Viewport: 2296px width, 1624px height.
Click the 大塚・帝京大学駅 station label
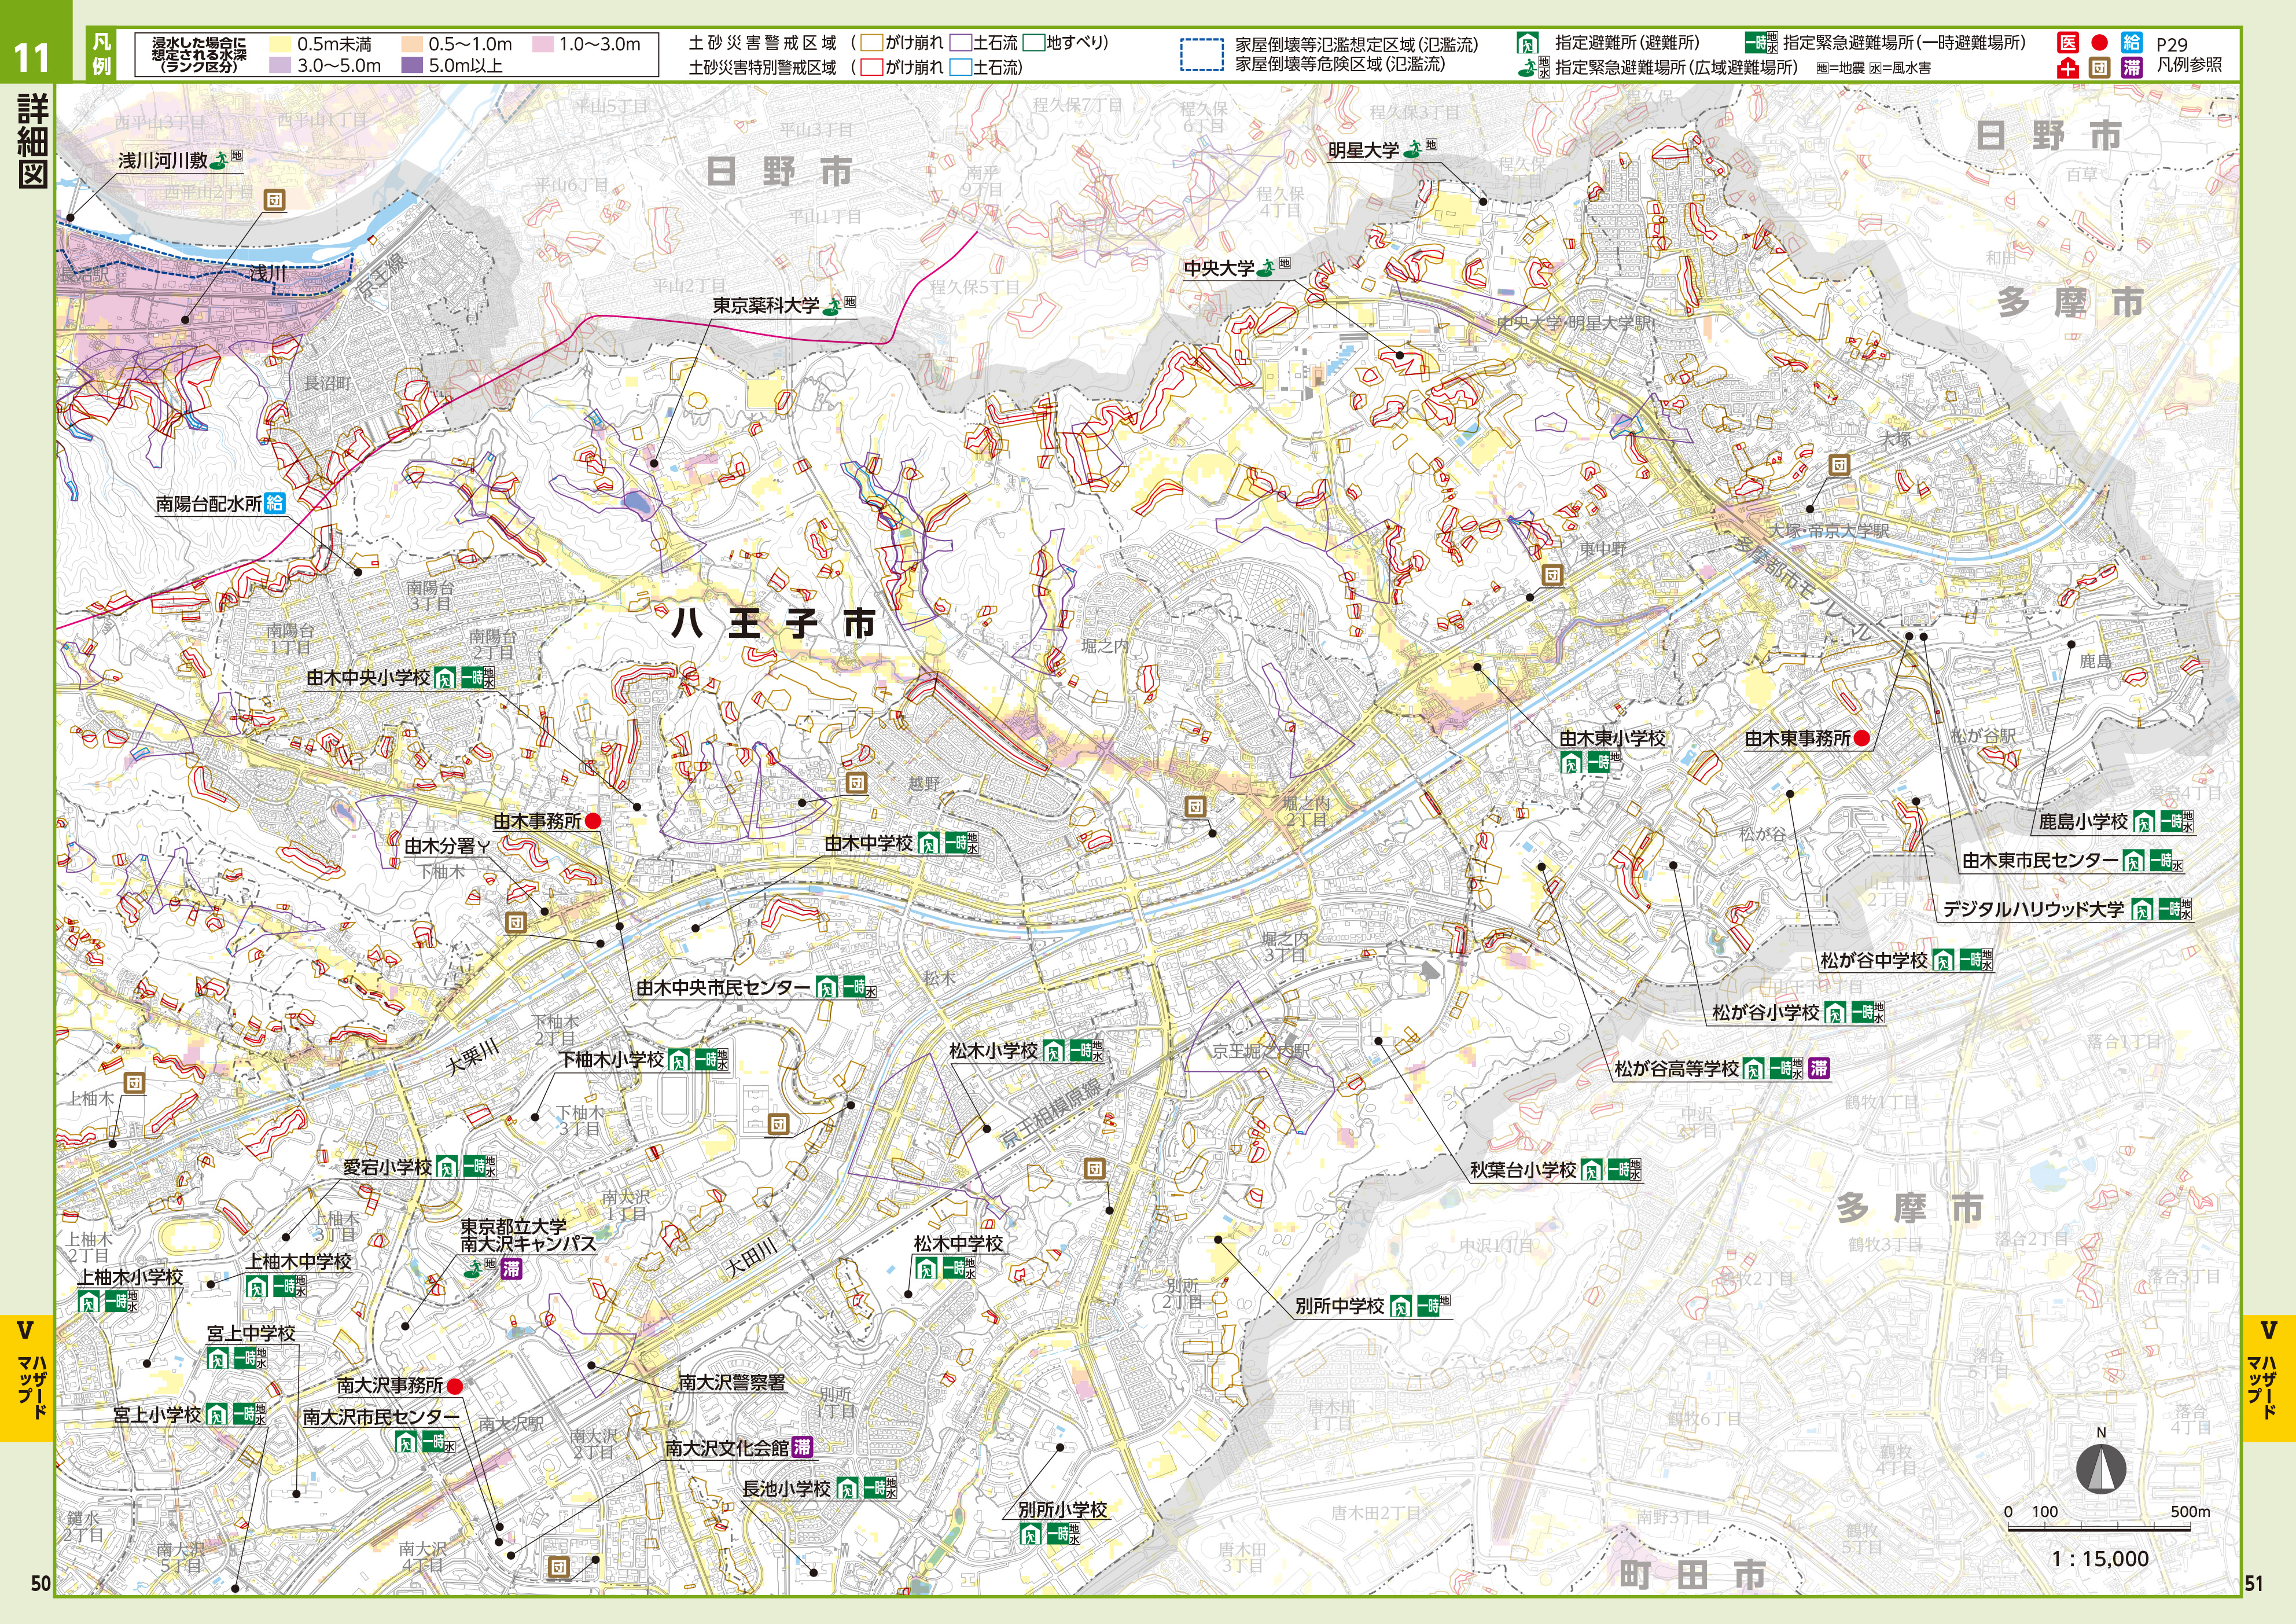pos(1829,531)
